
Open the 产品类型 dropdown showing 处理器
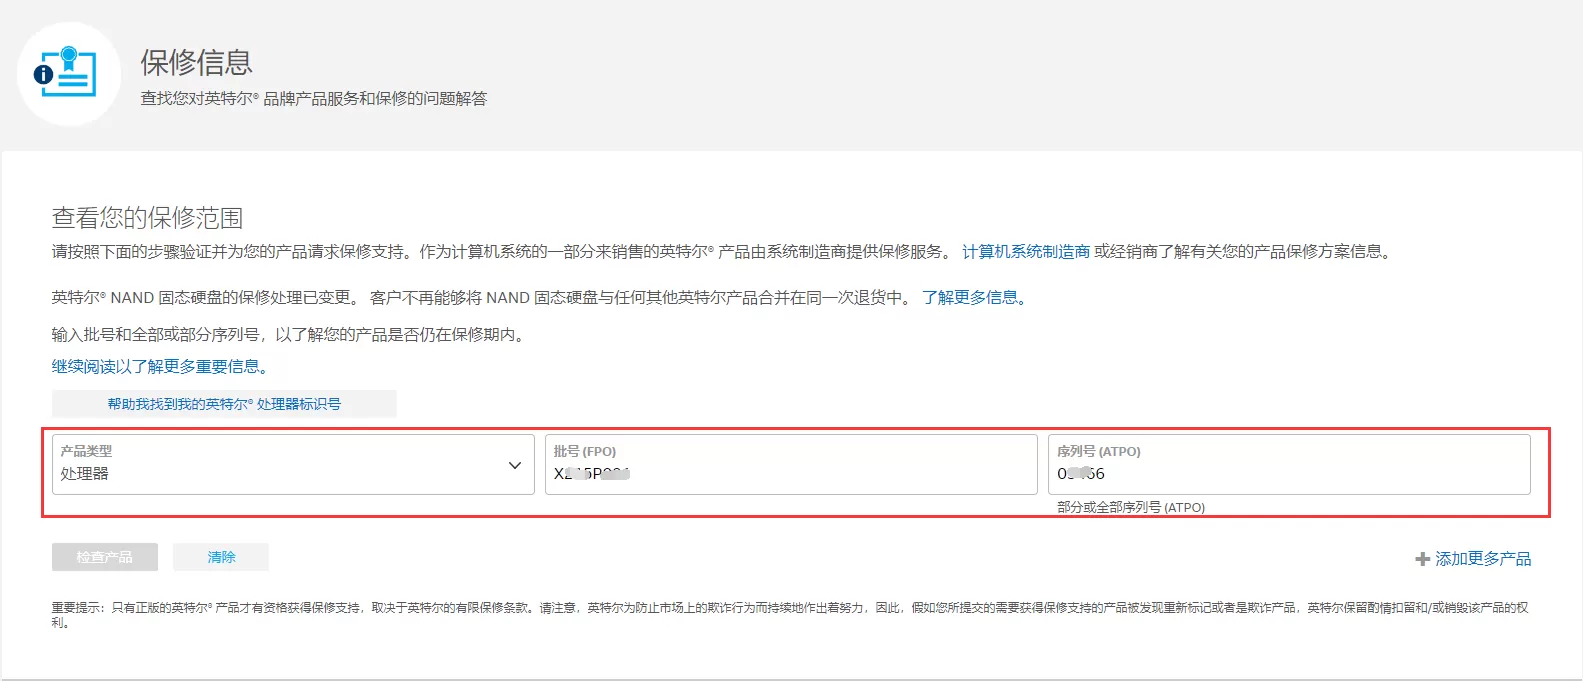tap(293, 464)
